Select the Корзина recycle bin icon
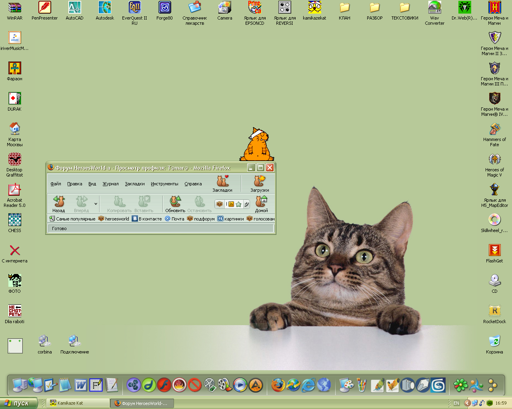 click(x=494, y=344)
